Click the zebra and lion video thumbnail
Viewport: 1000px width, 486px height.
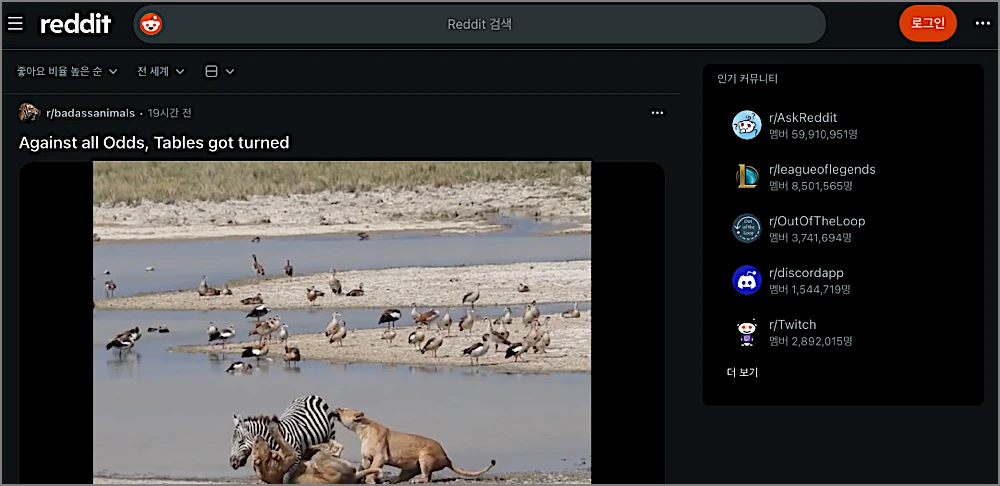click(x=342, y=322)
